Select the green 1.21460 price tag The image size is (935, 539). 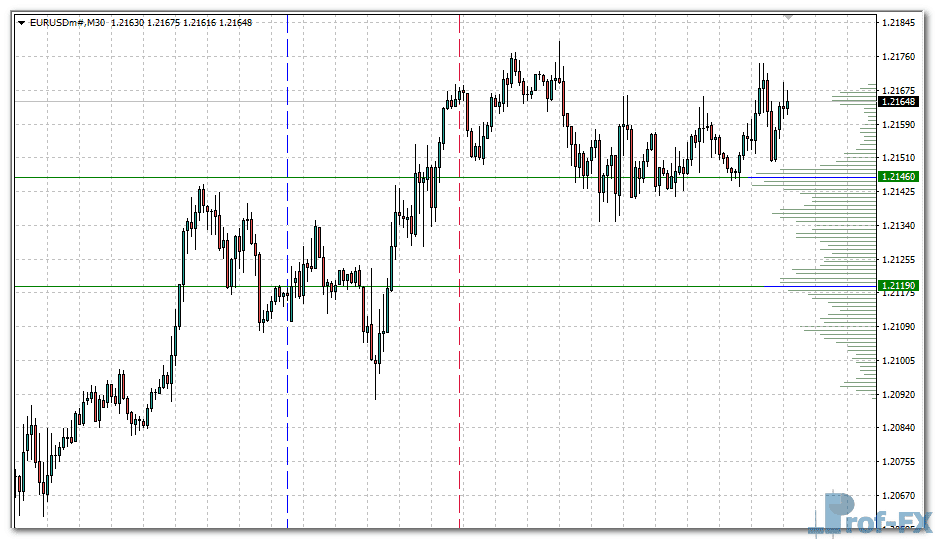pos(899,177)
